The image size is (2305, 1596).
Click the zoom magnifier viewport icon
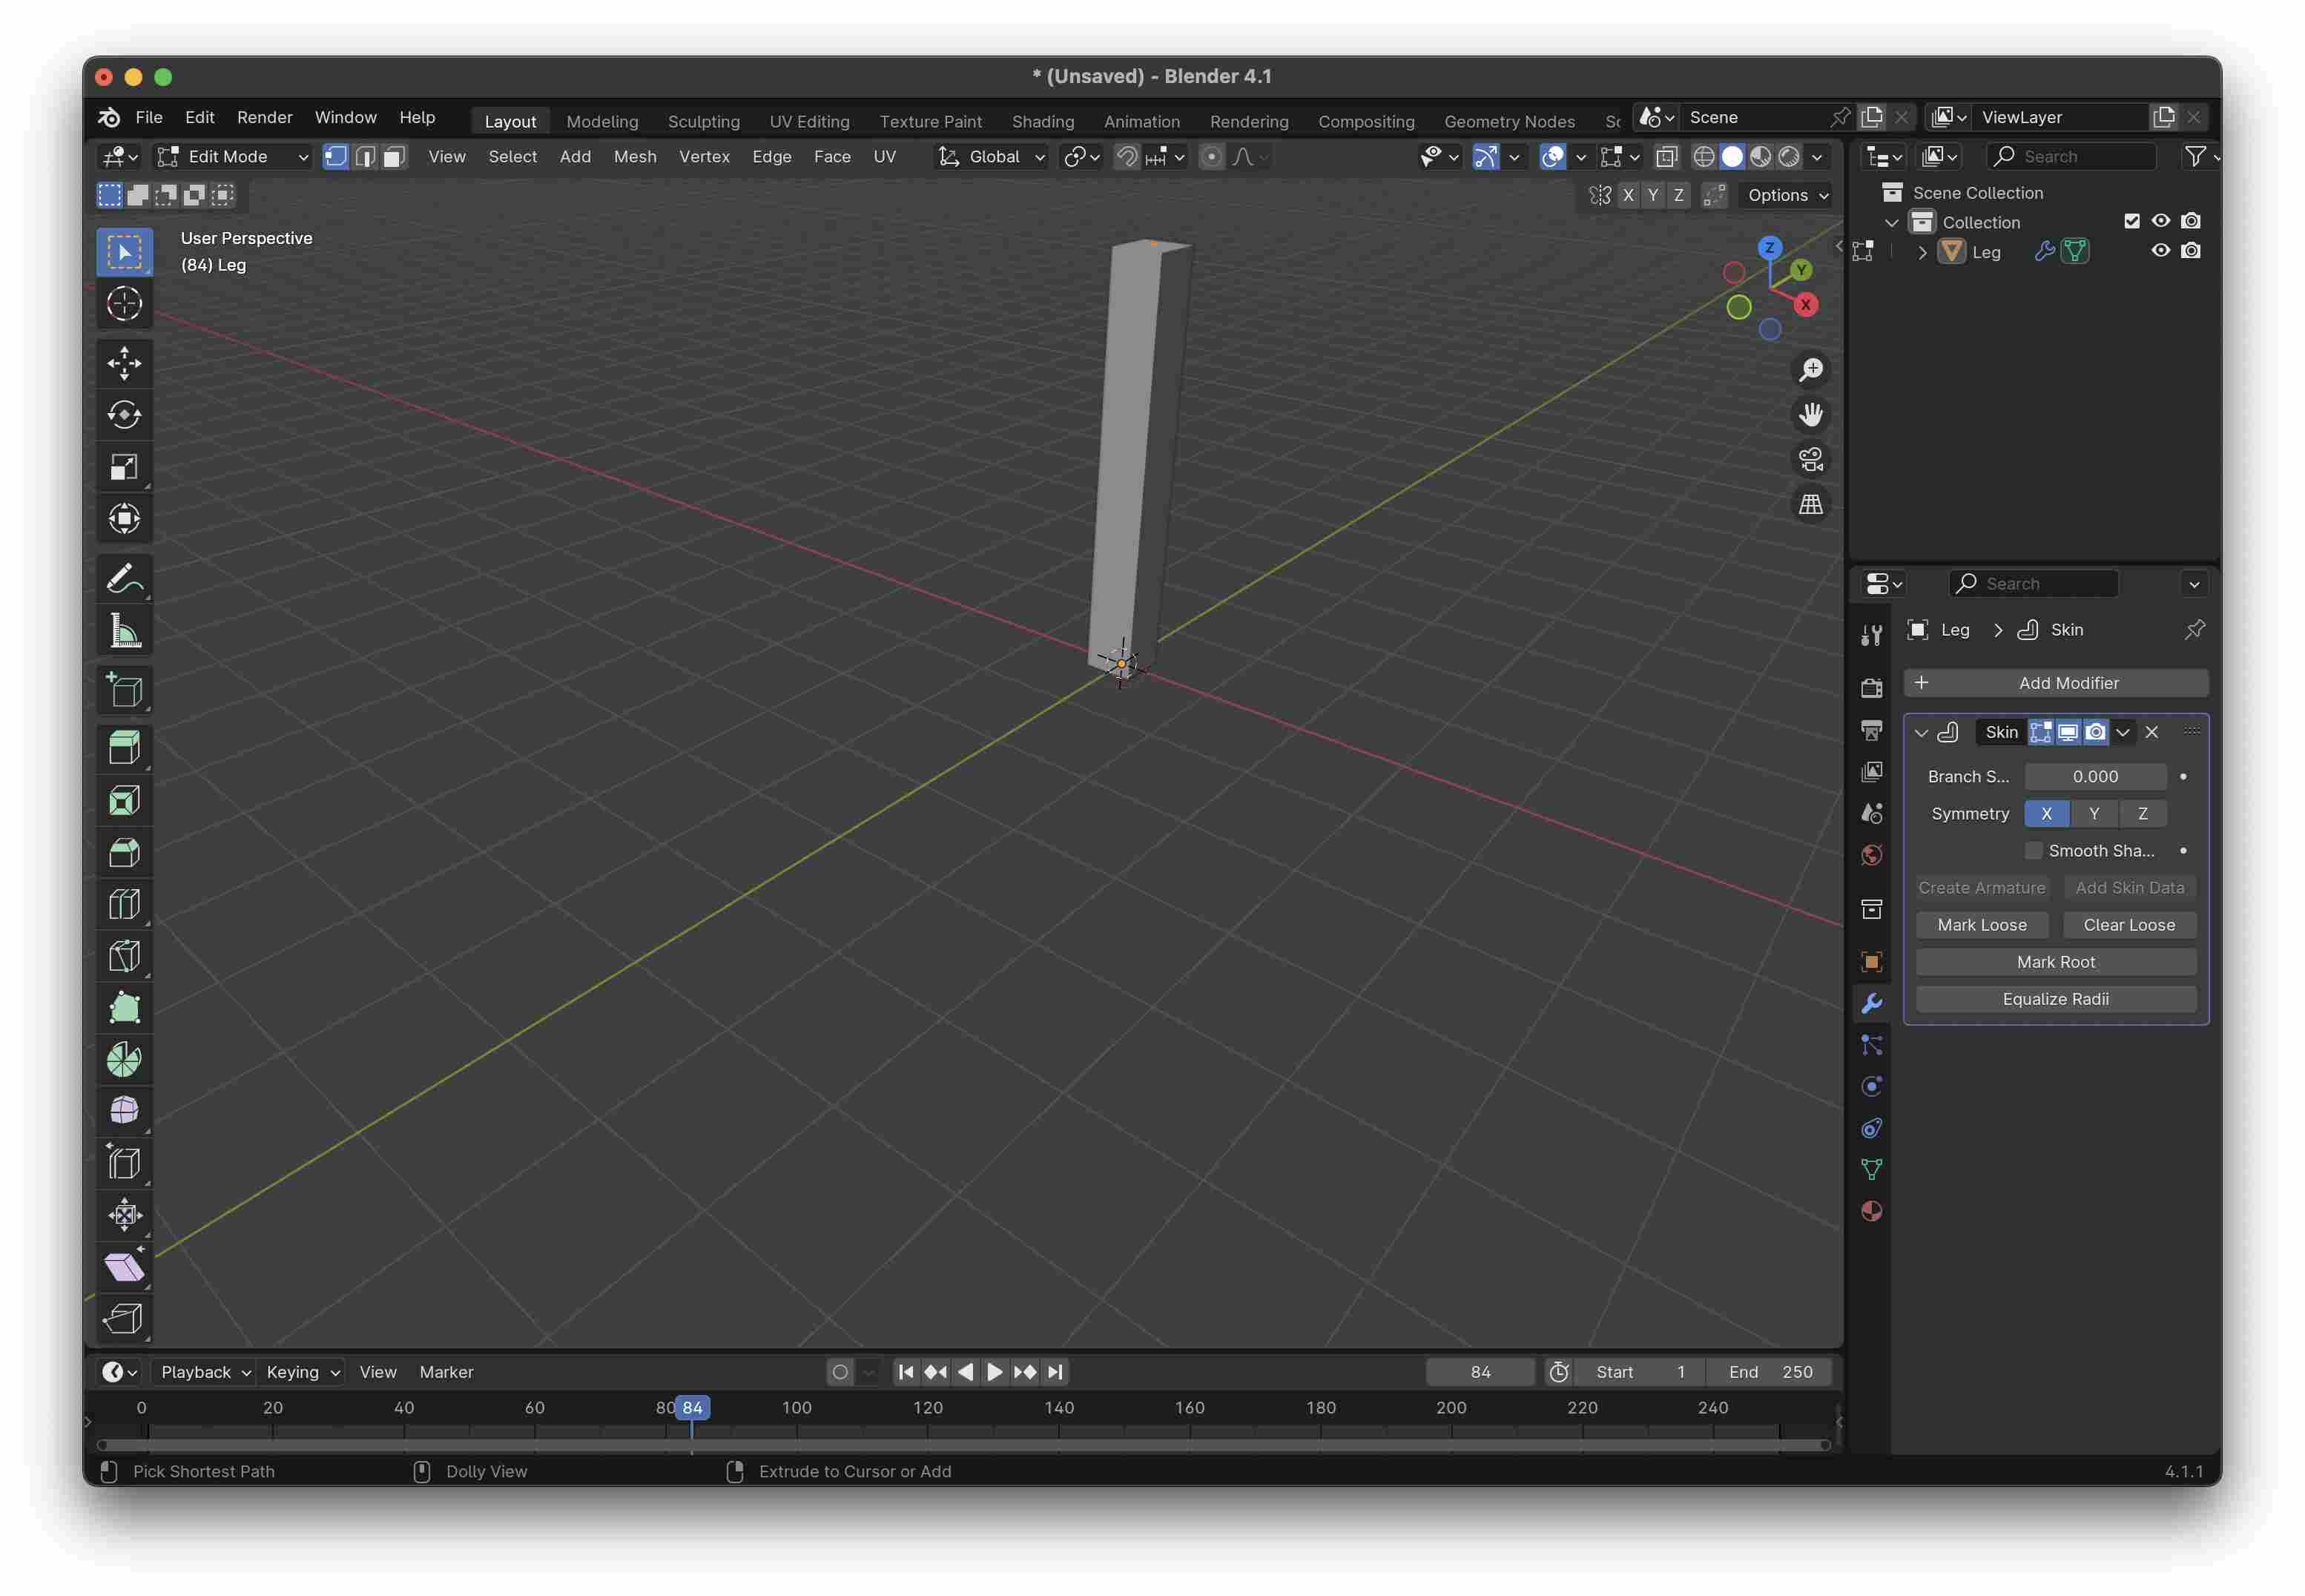1811,370
